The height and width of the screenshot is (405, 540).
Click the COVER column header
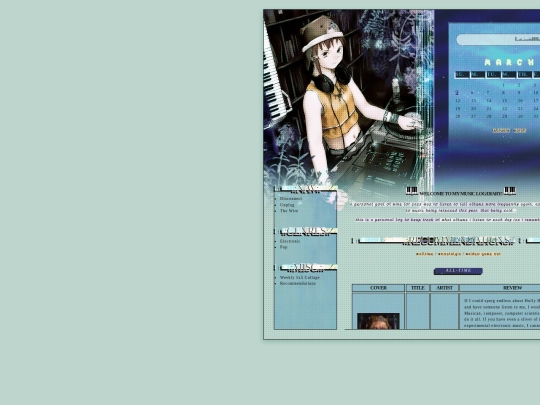click(x=378, y=288)
